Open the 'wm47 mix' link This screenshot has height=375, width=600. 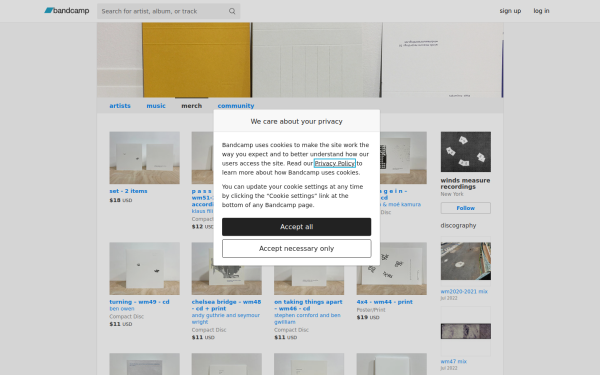click(x=453, y=361)
